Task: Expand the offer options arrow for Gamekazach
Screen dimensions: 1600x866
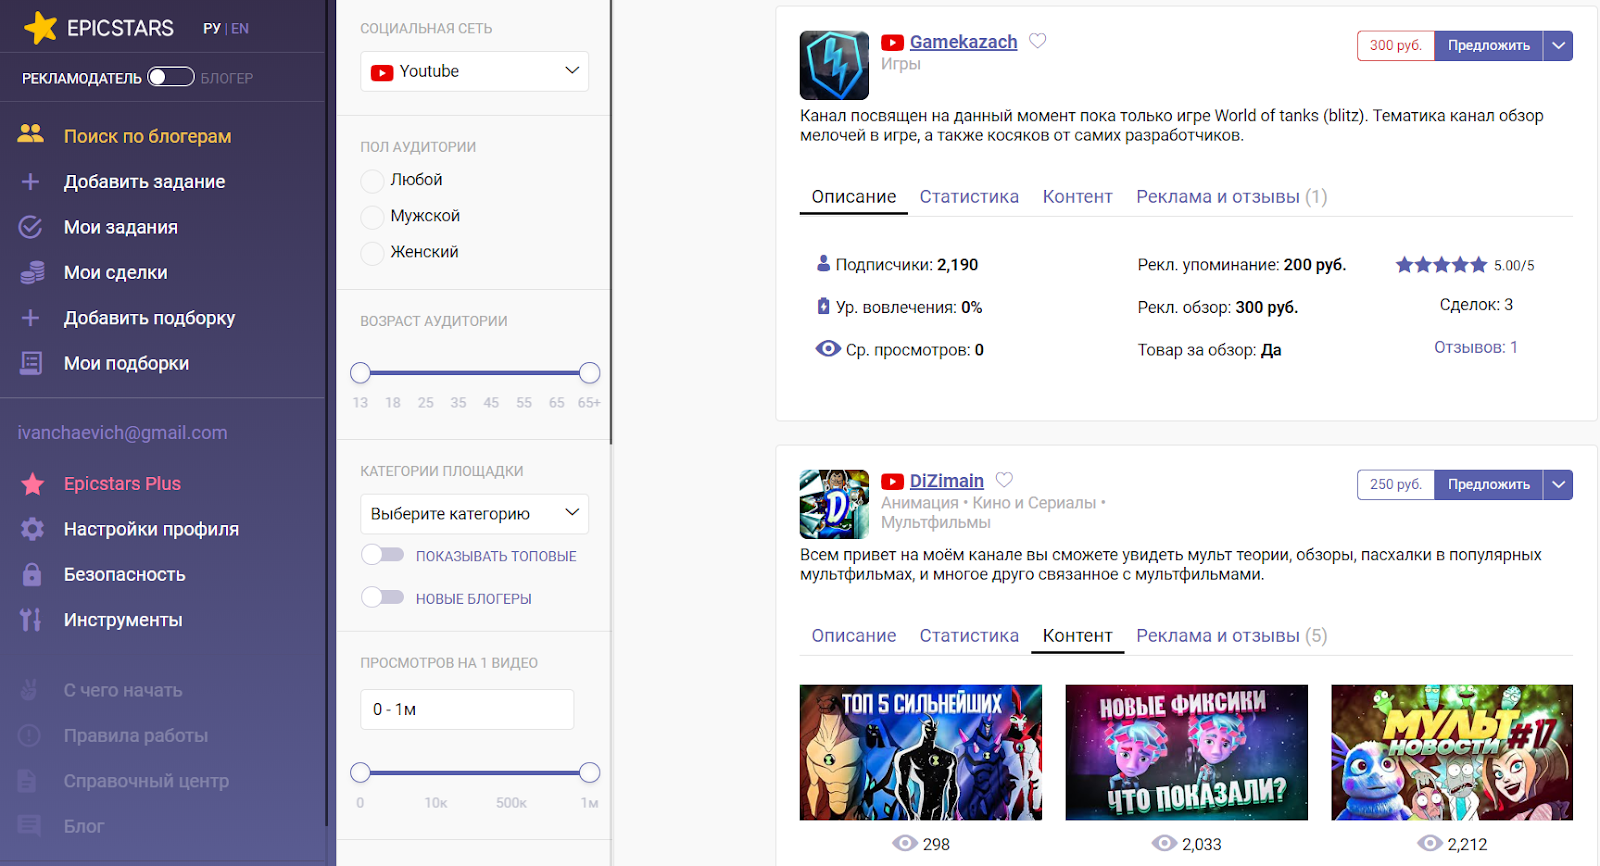Action: [x=1558, y=45]
